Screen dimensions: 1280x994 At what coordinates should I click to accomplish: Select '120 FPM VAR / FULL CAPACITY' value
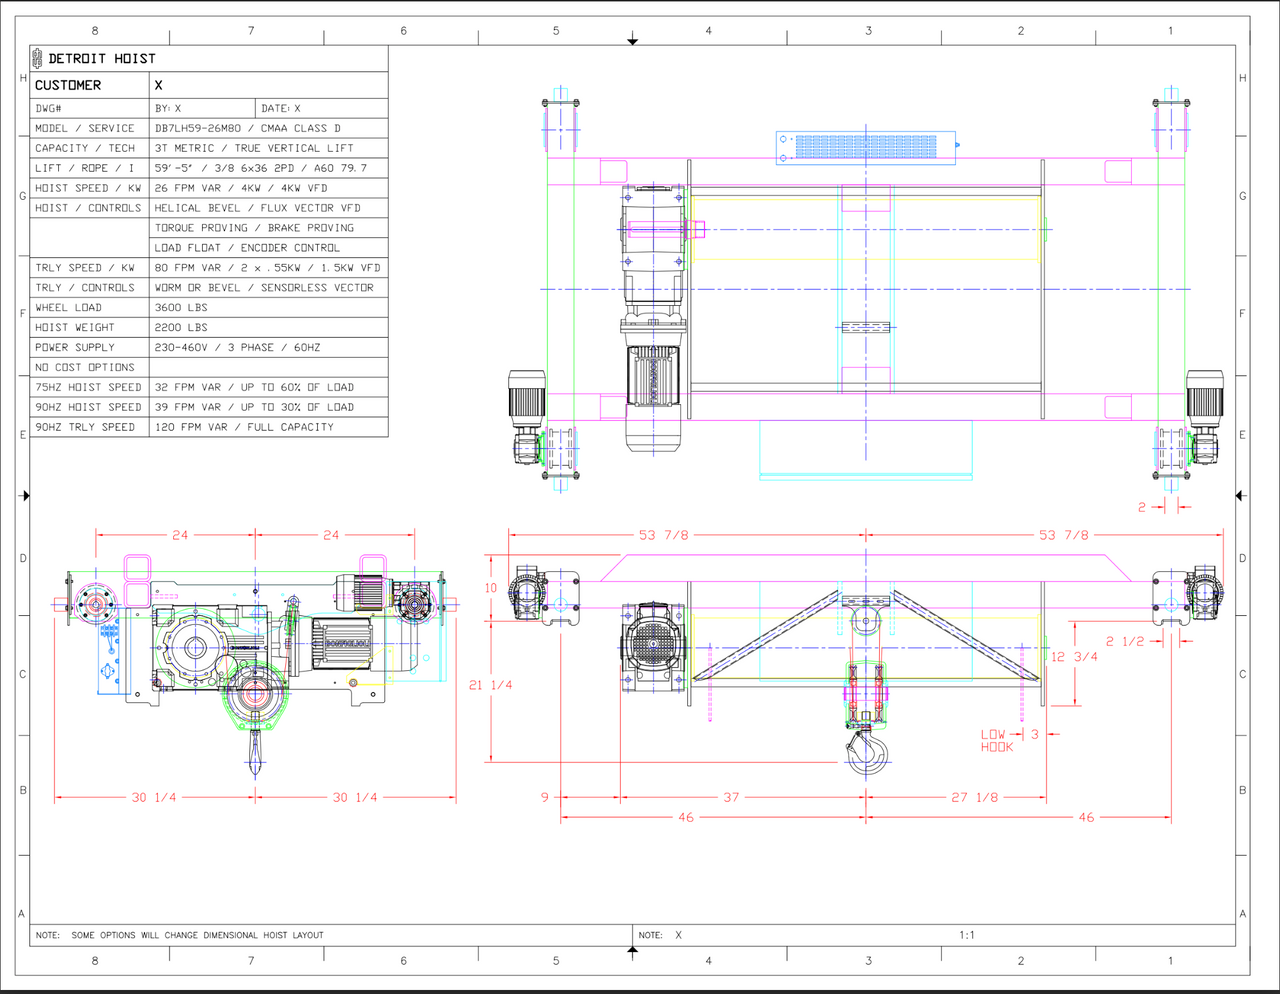coord(244,428)
